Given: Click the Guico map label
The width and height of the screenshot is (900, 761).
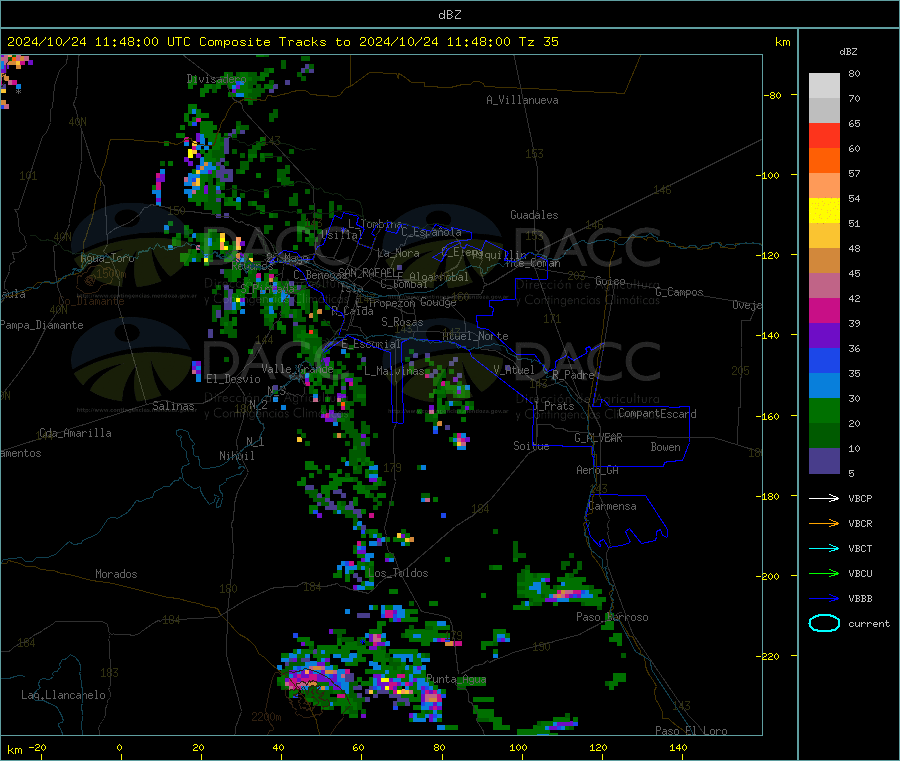Looking at the screenshot, I should pyautogui.click(x=610, y=281).
